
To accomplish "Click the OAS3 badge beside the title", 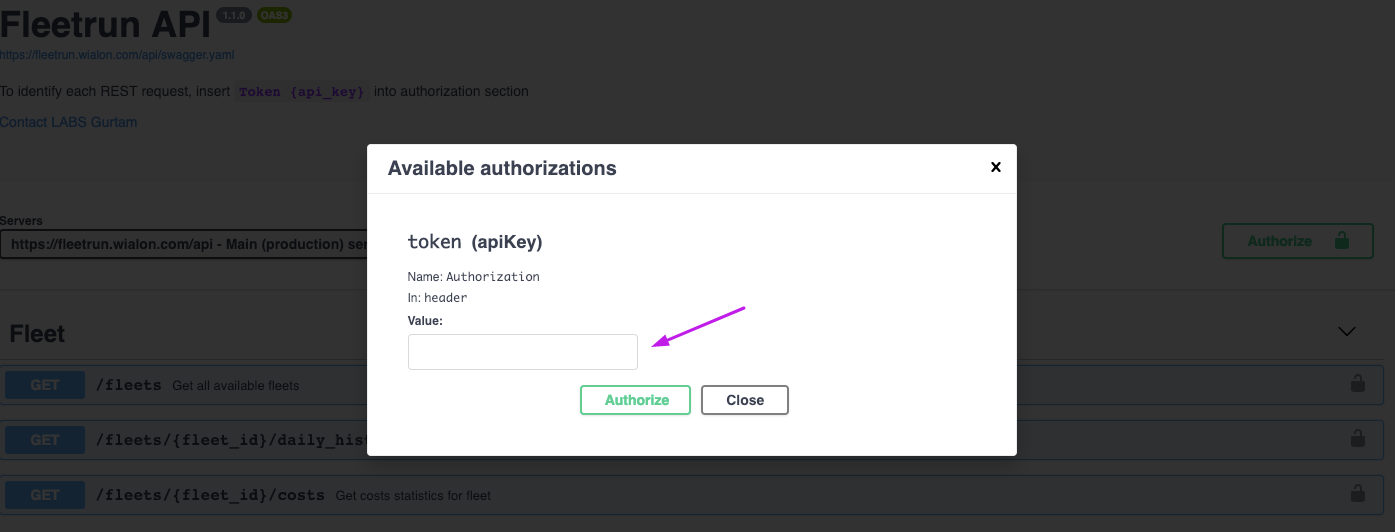I will click(x=274, y=15).
